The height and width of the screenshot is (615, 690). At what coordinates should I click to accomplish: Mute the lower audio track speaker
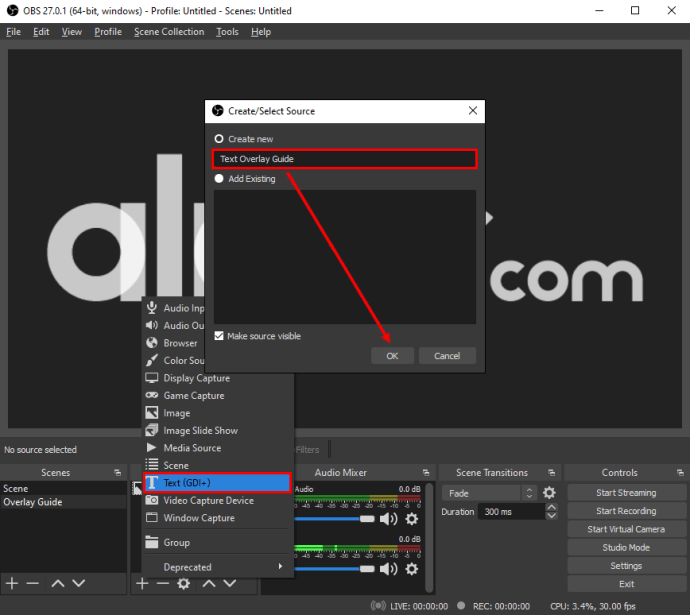click(388, 569)
